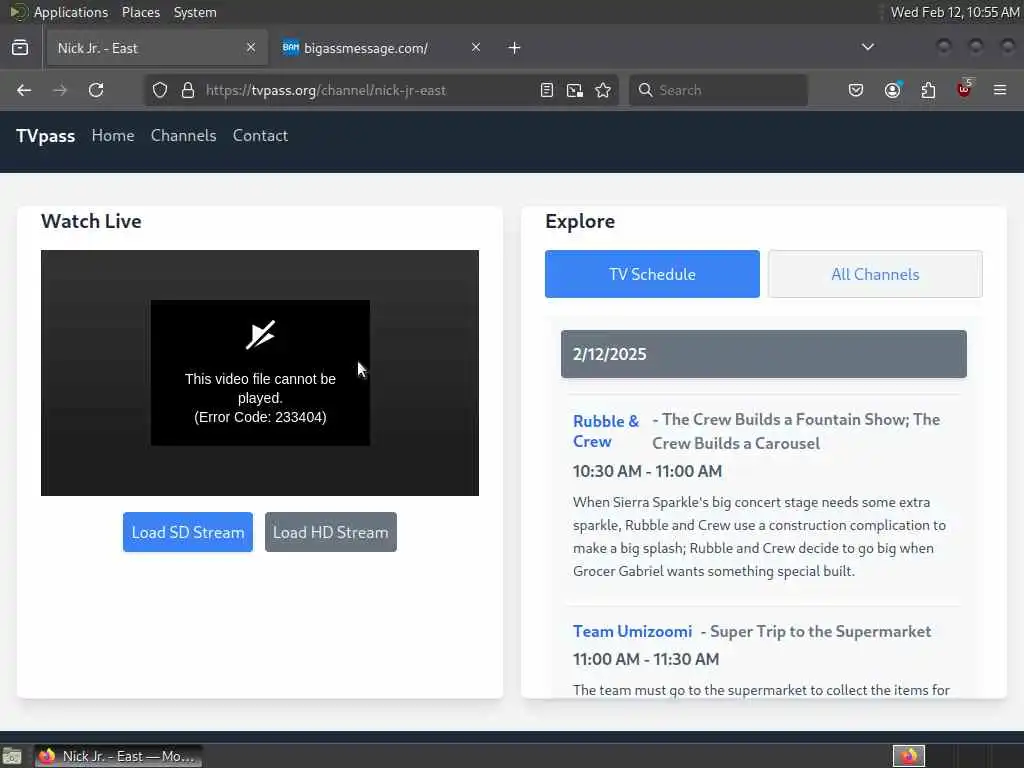Bookmark this page with the star icon
The height and width of the screenshot is (768, 1024).
click(603, 90)
